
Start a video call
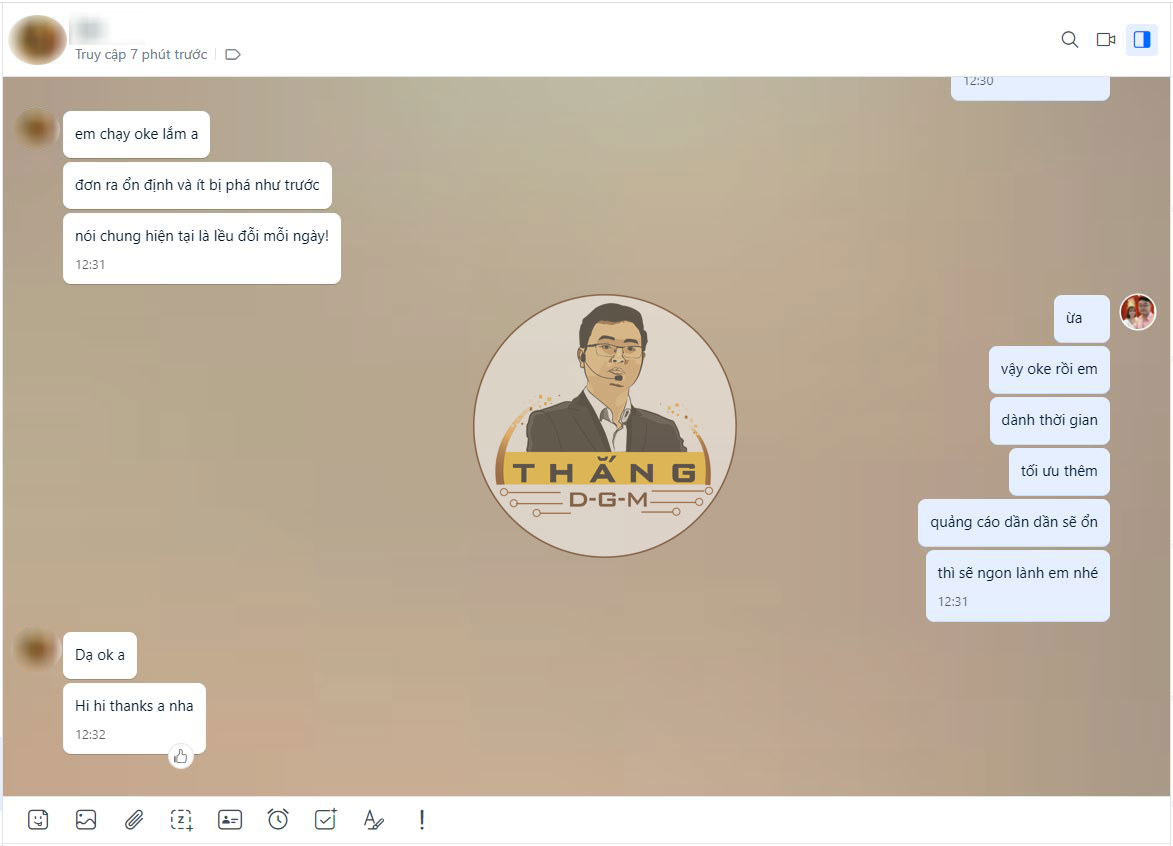[x=1106, y=40]
